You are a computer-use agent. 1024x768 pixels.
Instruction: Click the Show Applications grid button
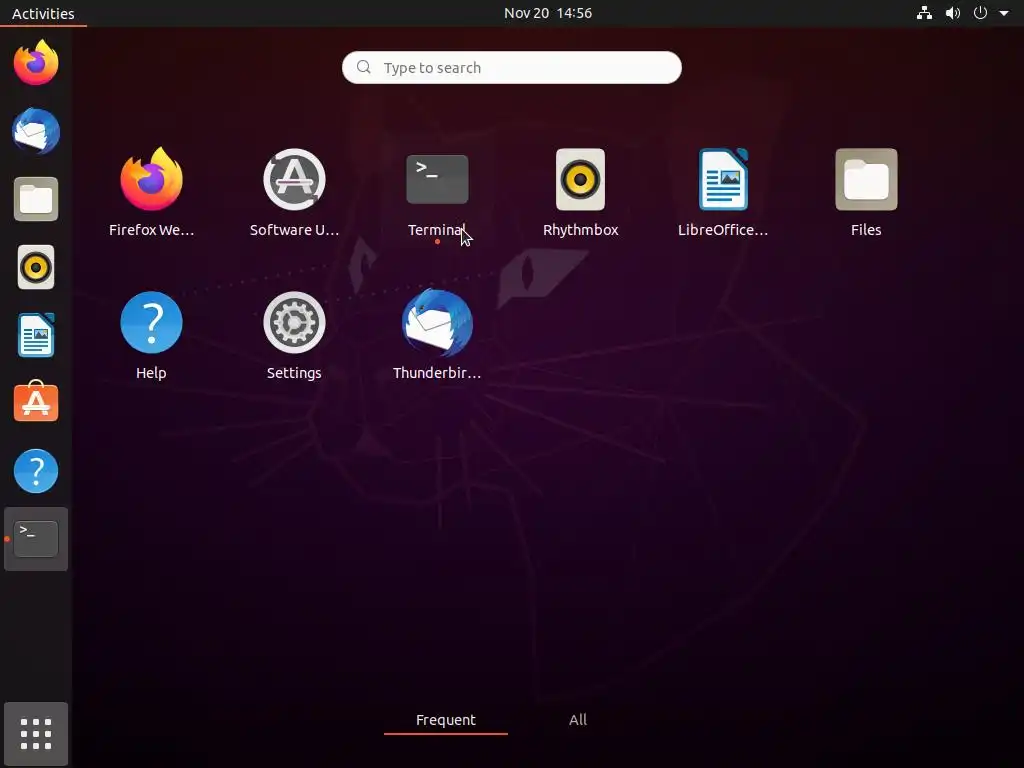(36, 734)
